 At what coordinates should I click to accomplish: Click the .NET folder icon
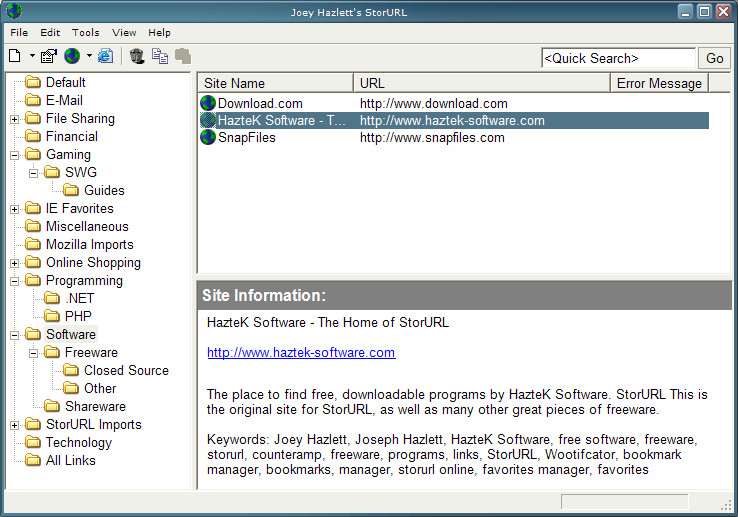pyautogui.click(x=52, y=299)
